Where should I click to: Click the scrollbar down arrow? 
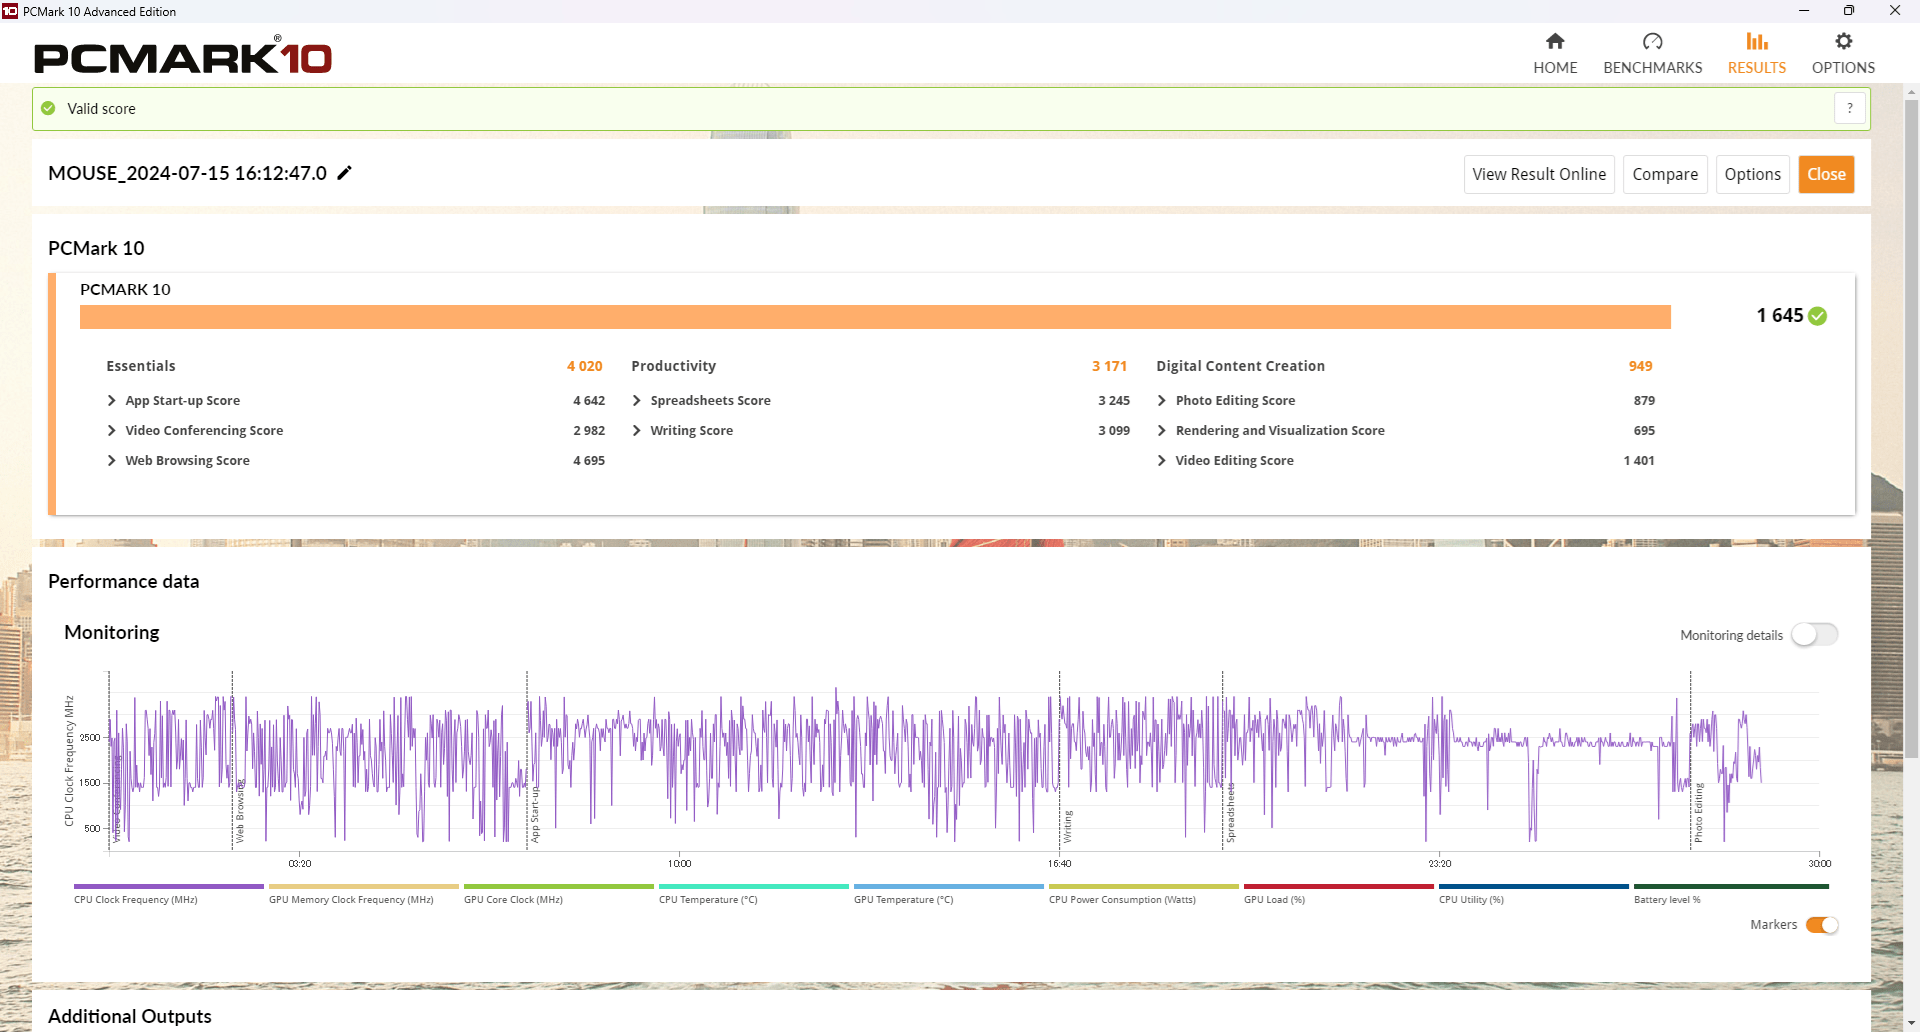(x=1911, y=1023)
